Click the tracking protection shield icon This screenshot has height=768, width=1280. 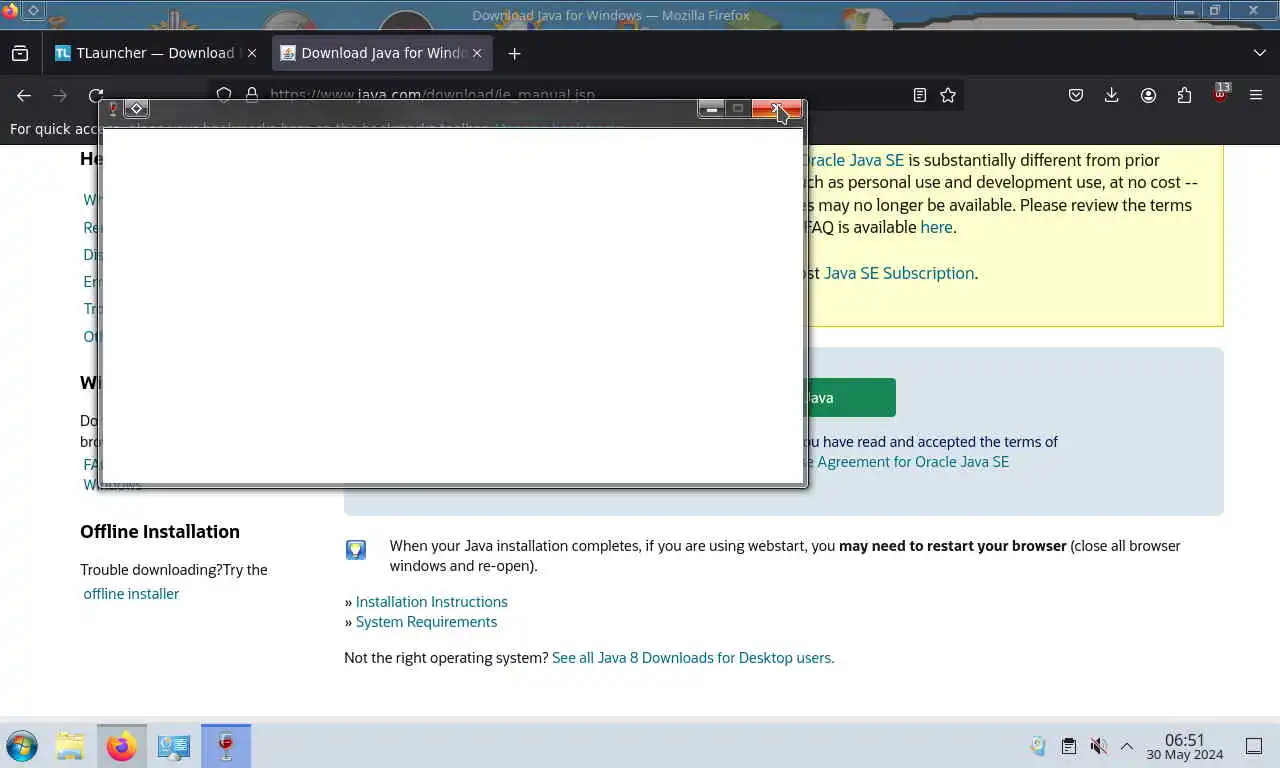[224, 95]
